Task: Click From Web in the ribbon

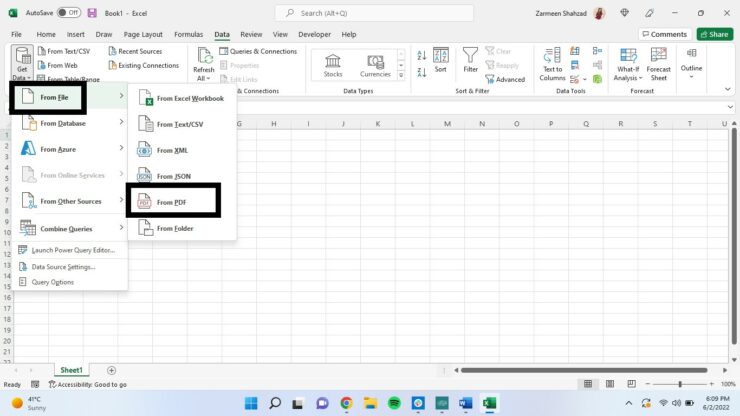Action: pyautogui.click(x=58, y=65)
